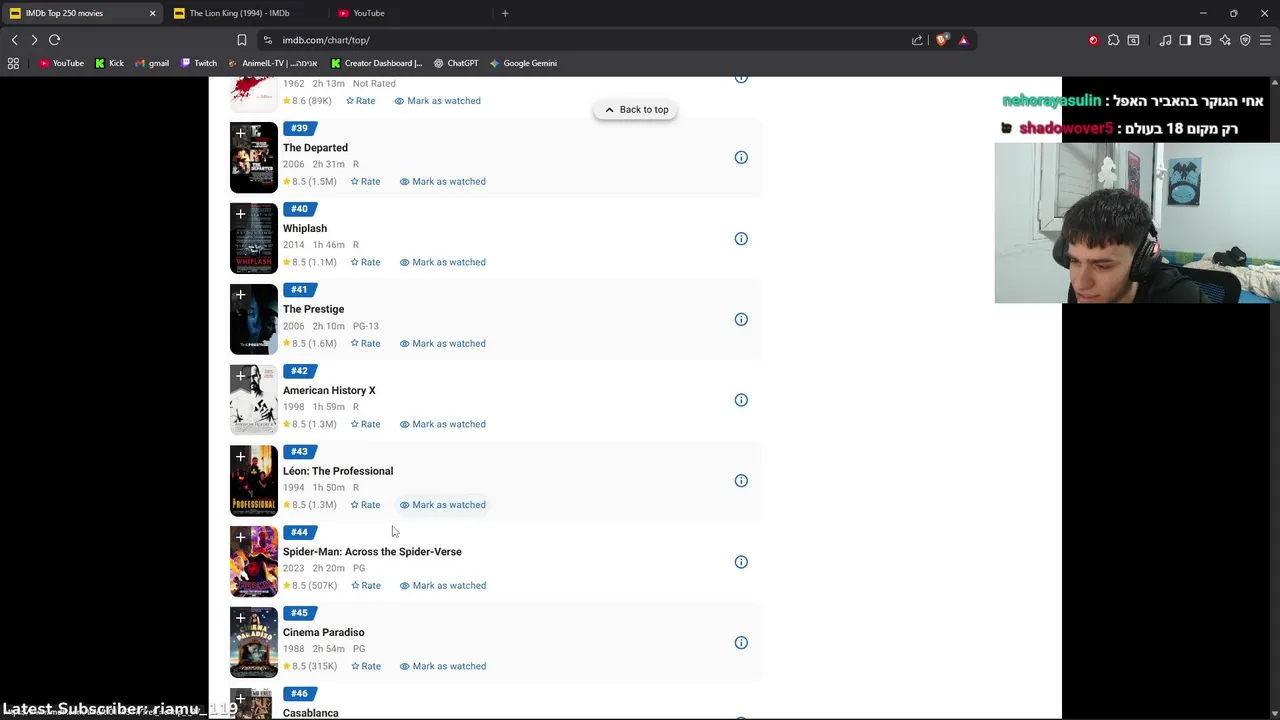The image size is (1280, 720).
Task: Open Leo AI sparkle icon
Action: click(1225, 40)
